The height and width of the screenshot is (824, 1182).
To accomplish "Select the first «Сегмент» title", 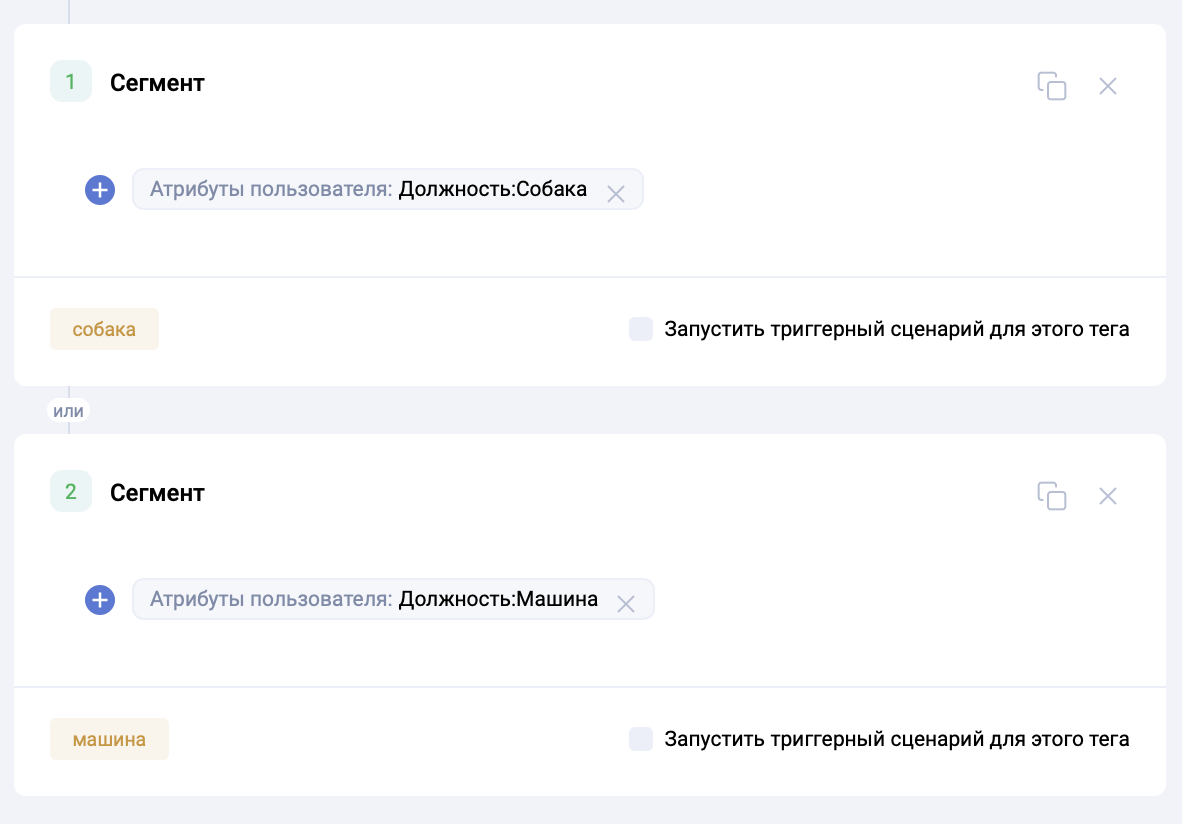I will [157, 83].
